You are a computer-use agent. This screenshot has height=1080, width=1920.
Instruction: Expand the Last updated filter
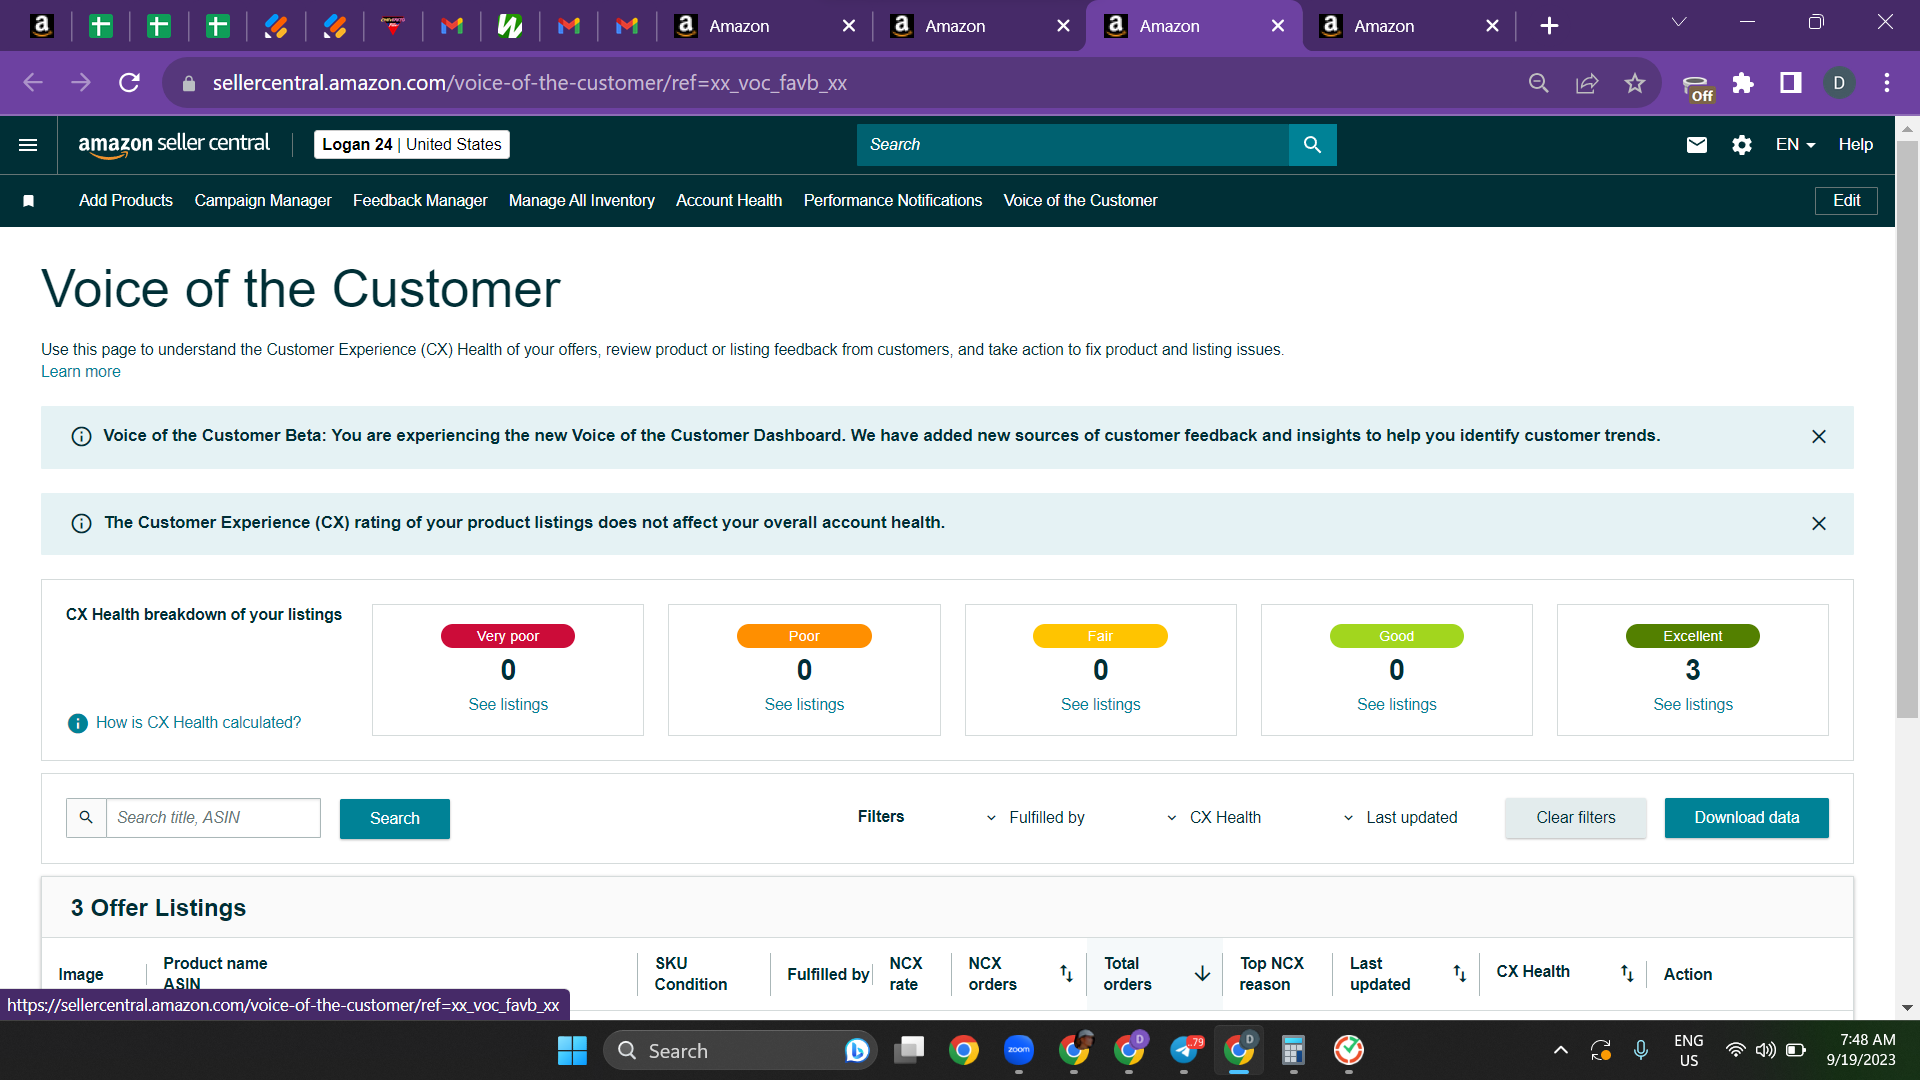[1400, 818]
